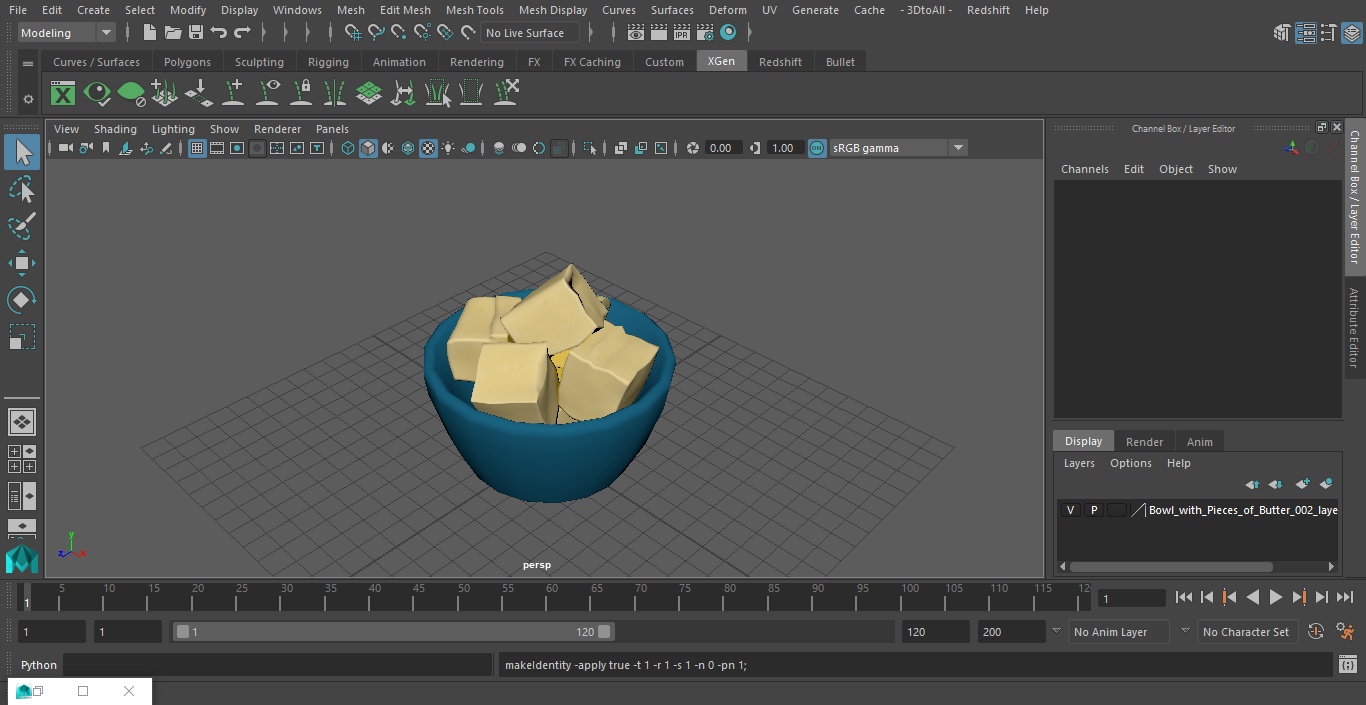Click the open scene folder icon
The image size is (1366, 705).
(x=172, y=33)
